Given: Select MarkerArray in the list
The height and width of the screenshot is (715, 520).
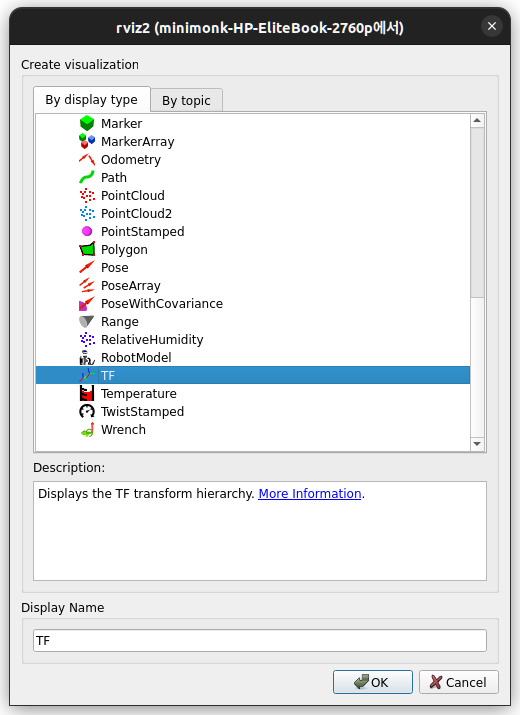Looking at the screenshot, I should pos(137,142).
